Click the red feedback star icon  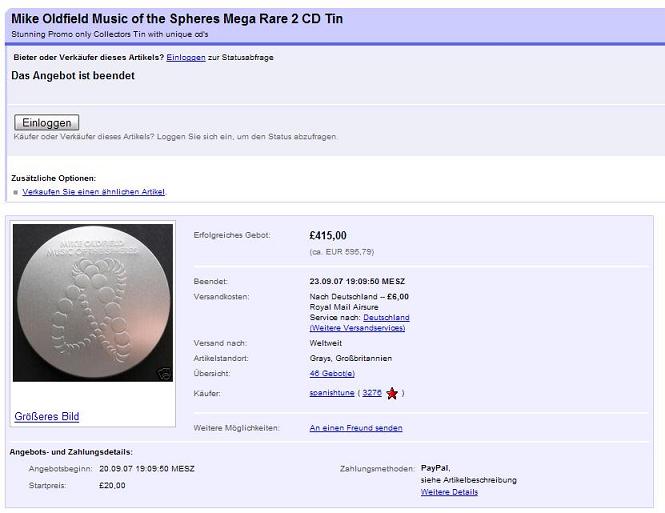(392, 394)
